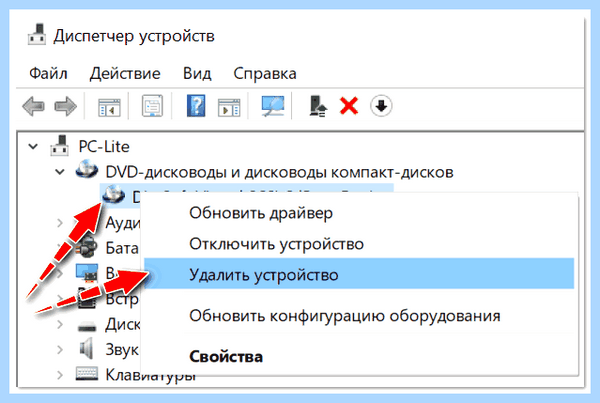The height and width of the screenshot is (403, 600).
Task: Expand the Звук category chevron
Action: pyautogui.click(x=60, y=350)
